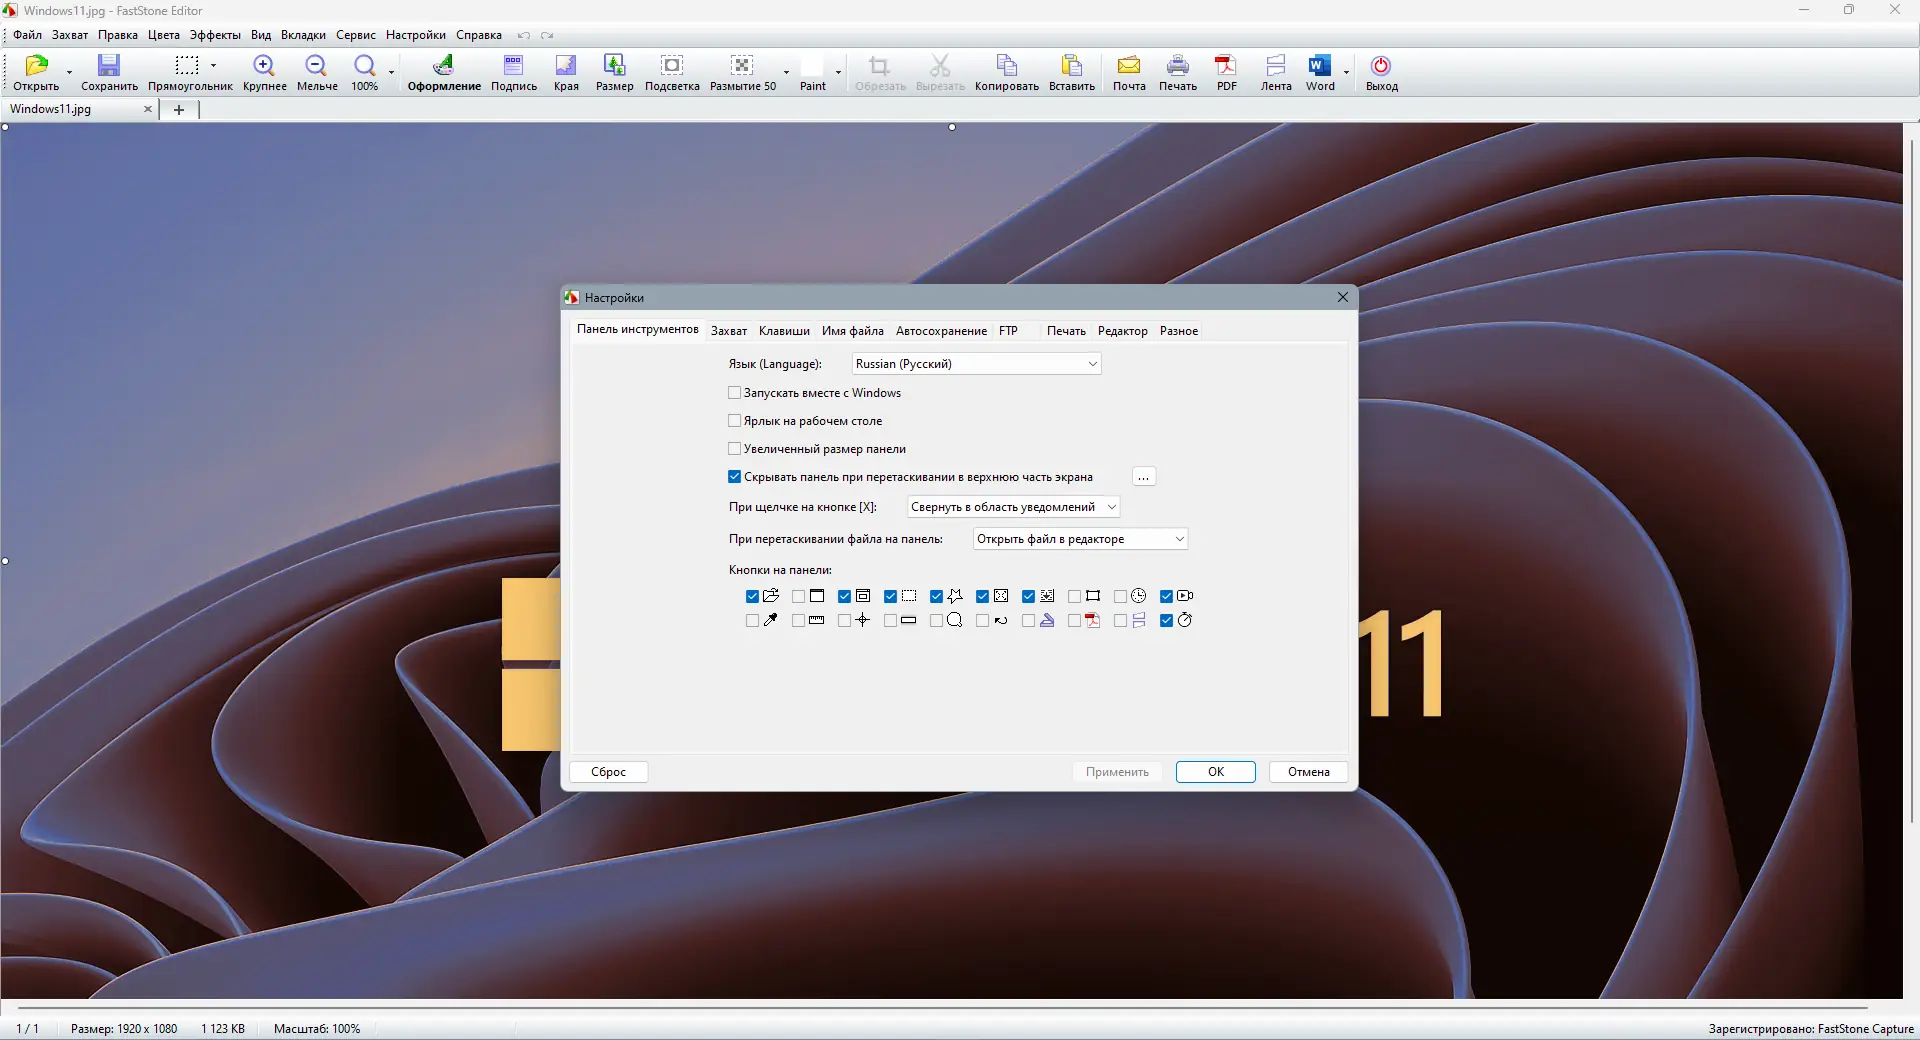Switch to the Автосохранение tab
The image size is (1920, 1040).
pyautogui.click(x=941, y=331)
